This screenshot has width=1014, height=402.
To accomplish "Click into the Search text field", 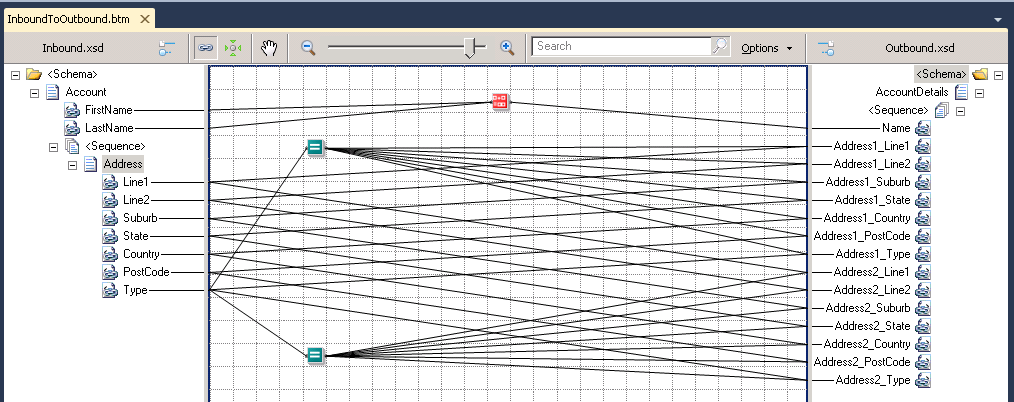I will [620, 47].
